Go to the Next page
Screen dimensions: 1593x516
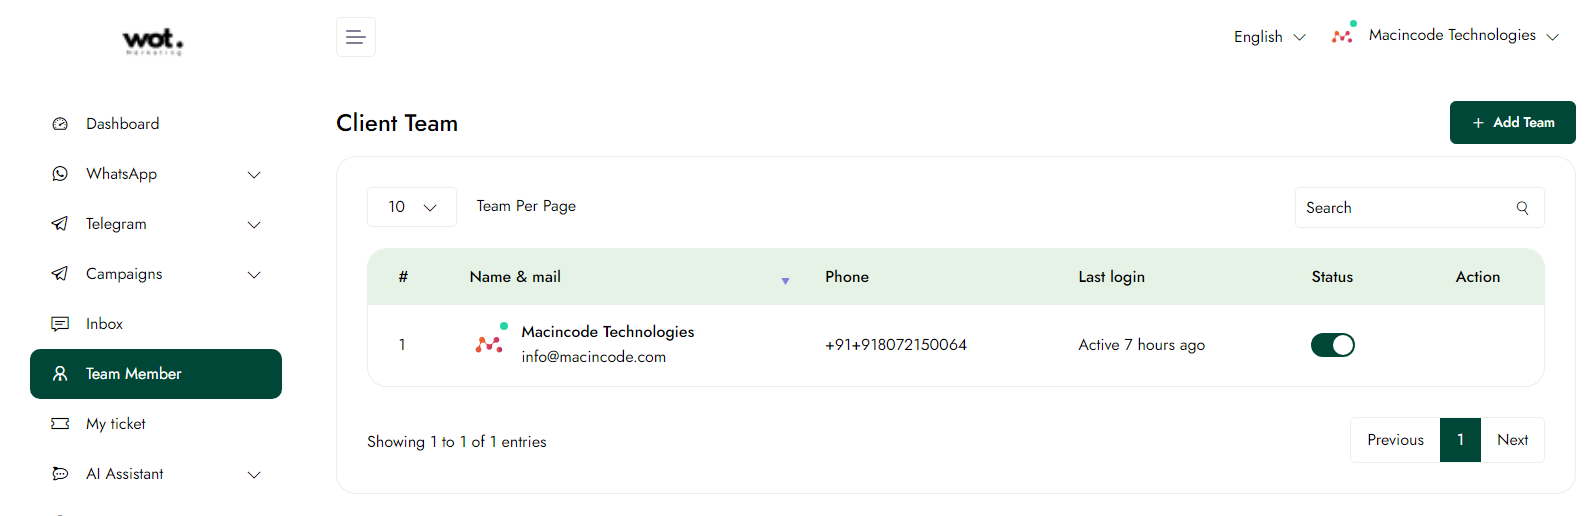[1512, 440]
